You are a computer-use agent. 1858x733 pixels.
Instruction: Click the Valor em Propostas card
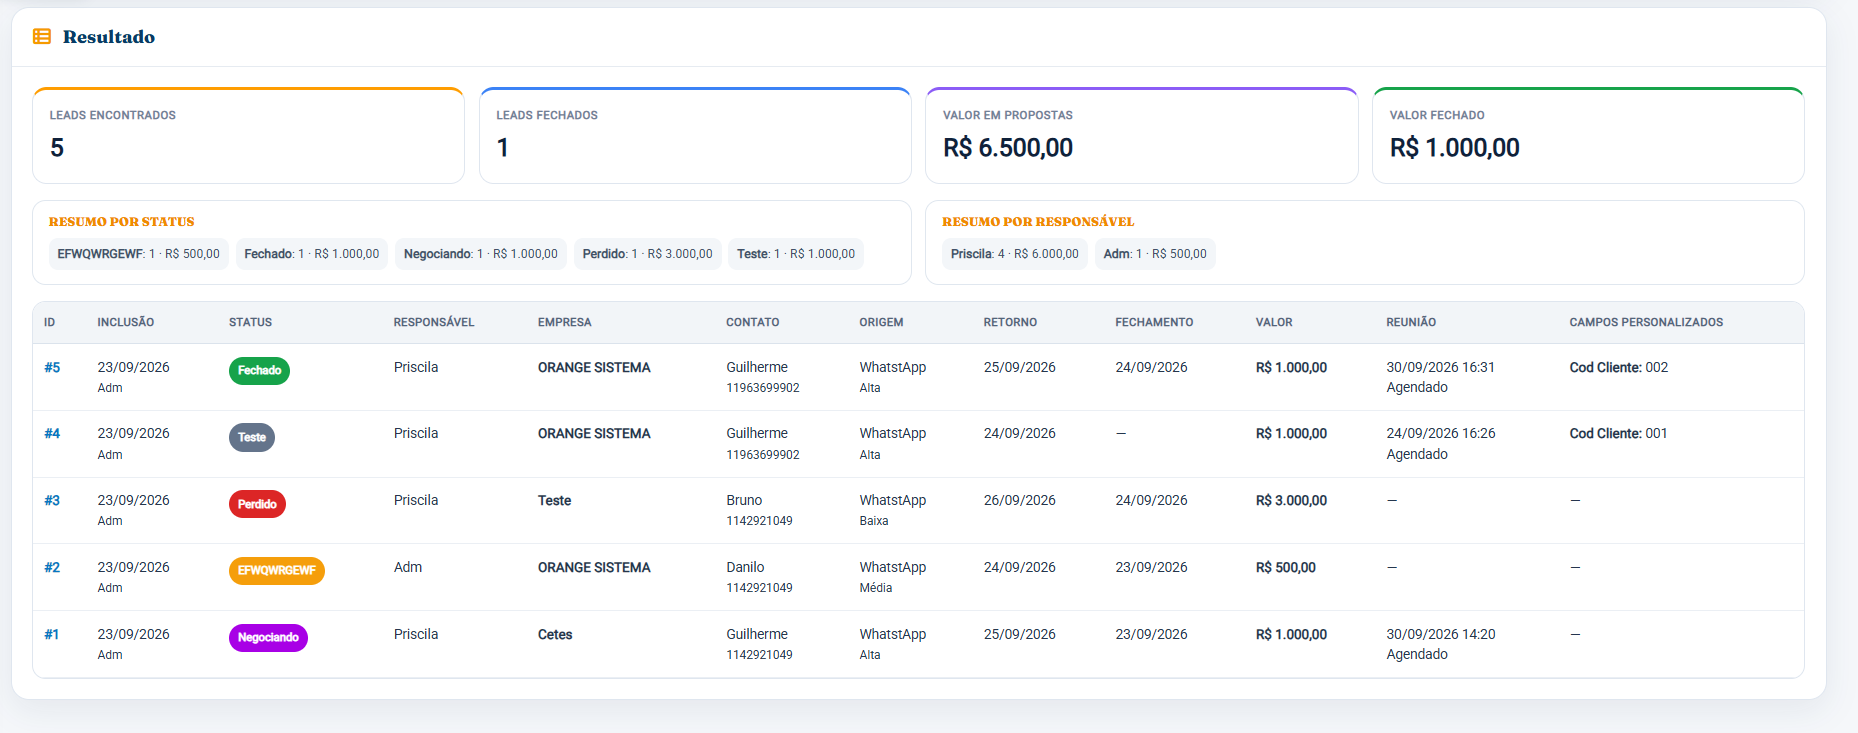(1142, 136)
